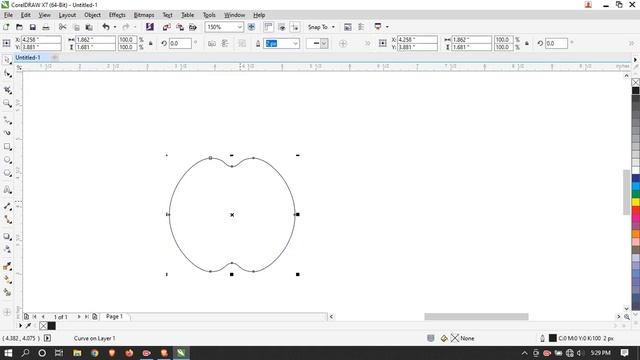Open the Layout menu
This screenshot has height=360, width=640.
point(67,15)
